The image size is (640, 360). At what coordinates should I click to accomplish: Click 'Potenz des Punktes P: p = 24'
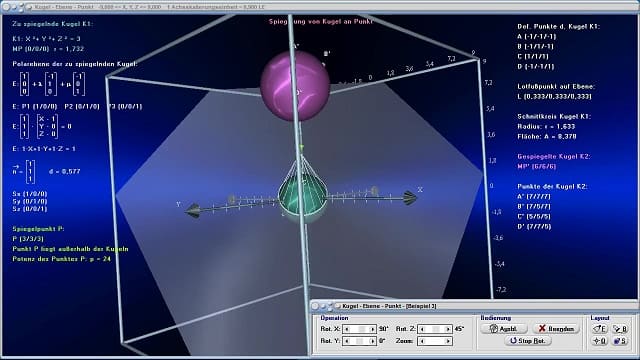61,259
